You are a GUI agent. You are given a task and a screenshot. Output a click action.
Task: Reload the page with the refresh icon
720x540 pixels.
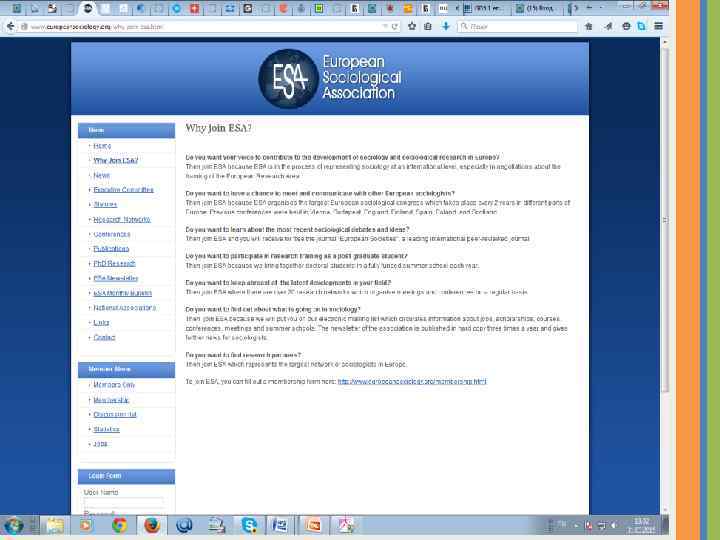[394, 27]
